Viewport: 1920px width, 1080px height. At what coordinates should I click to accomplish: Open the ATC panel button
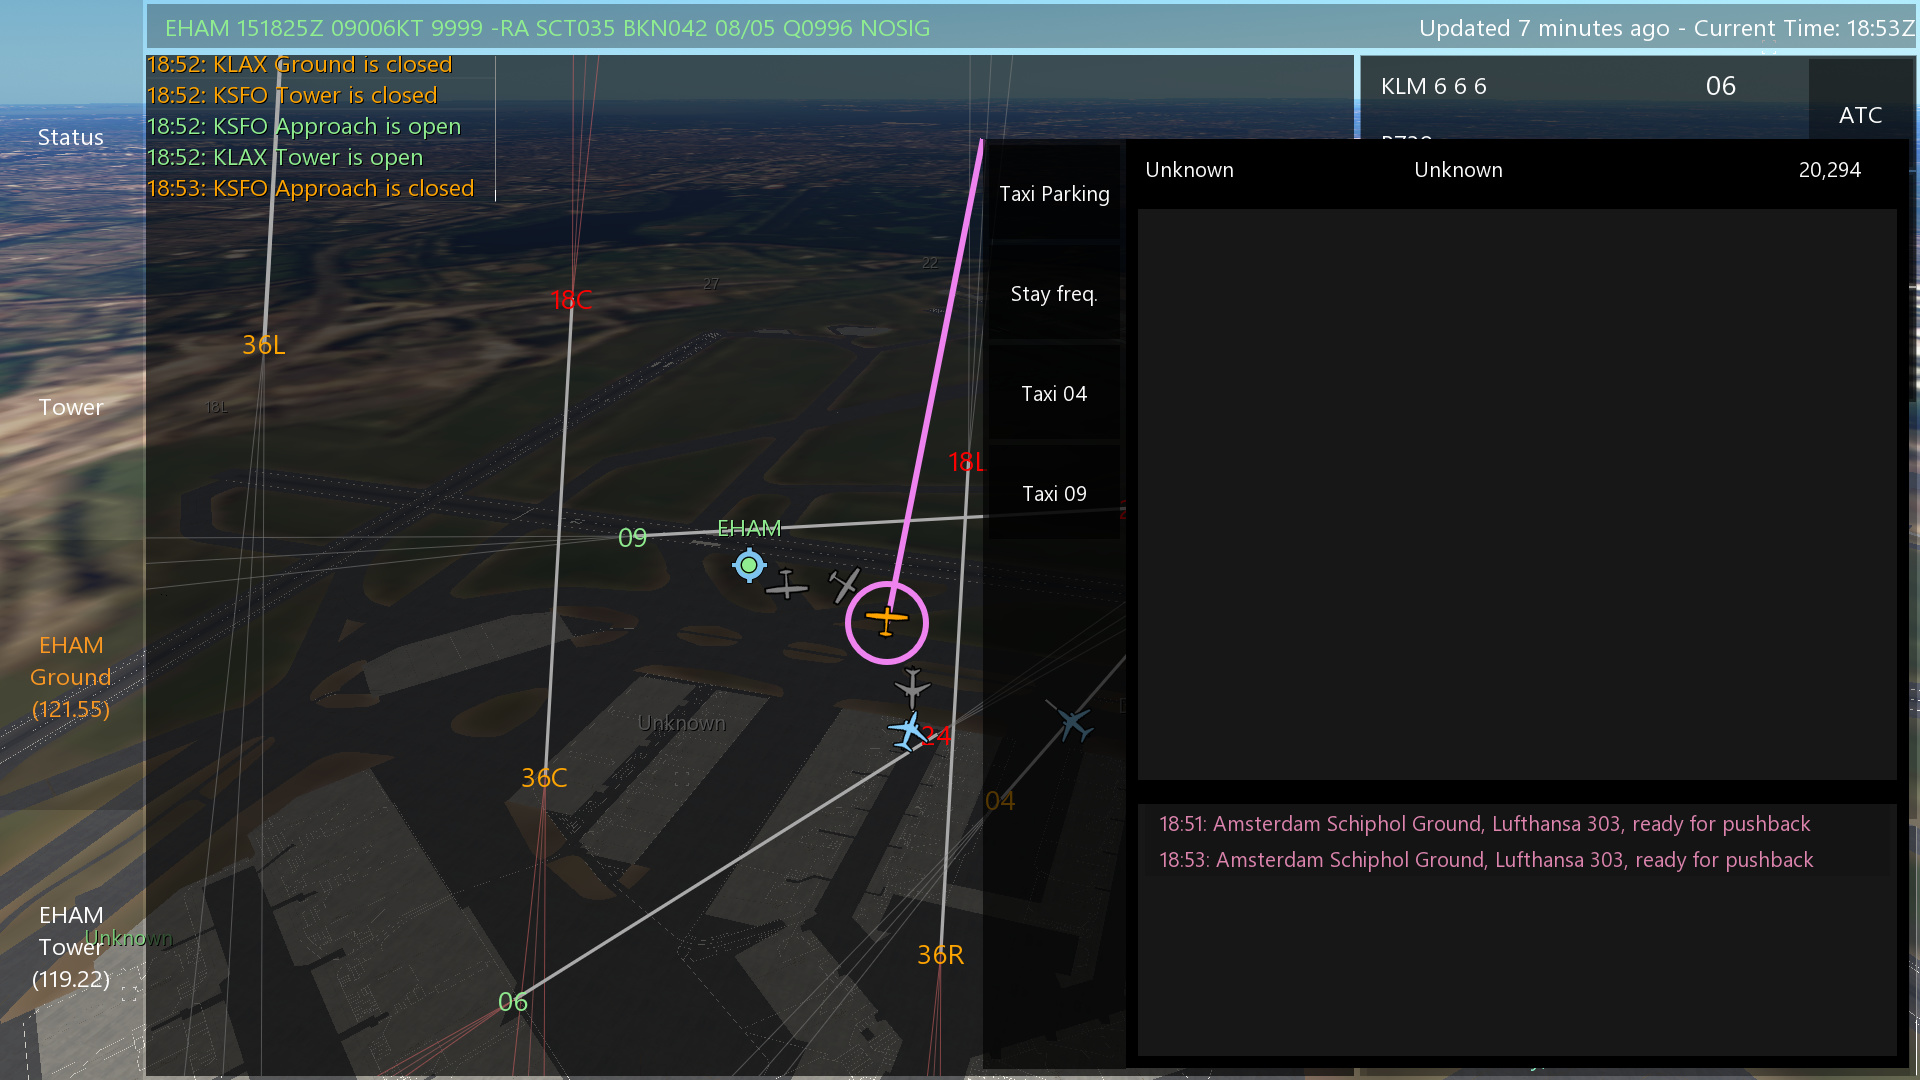point(1860,115)
